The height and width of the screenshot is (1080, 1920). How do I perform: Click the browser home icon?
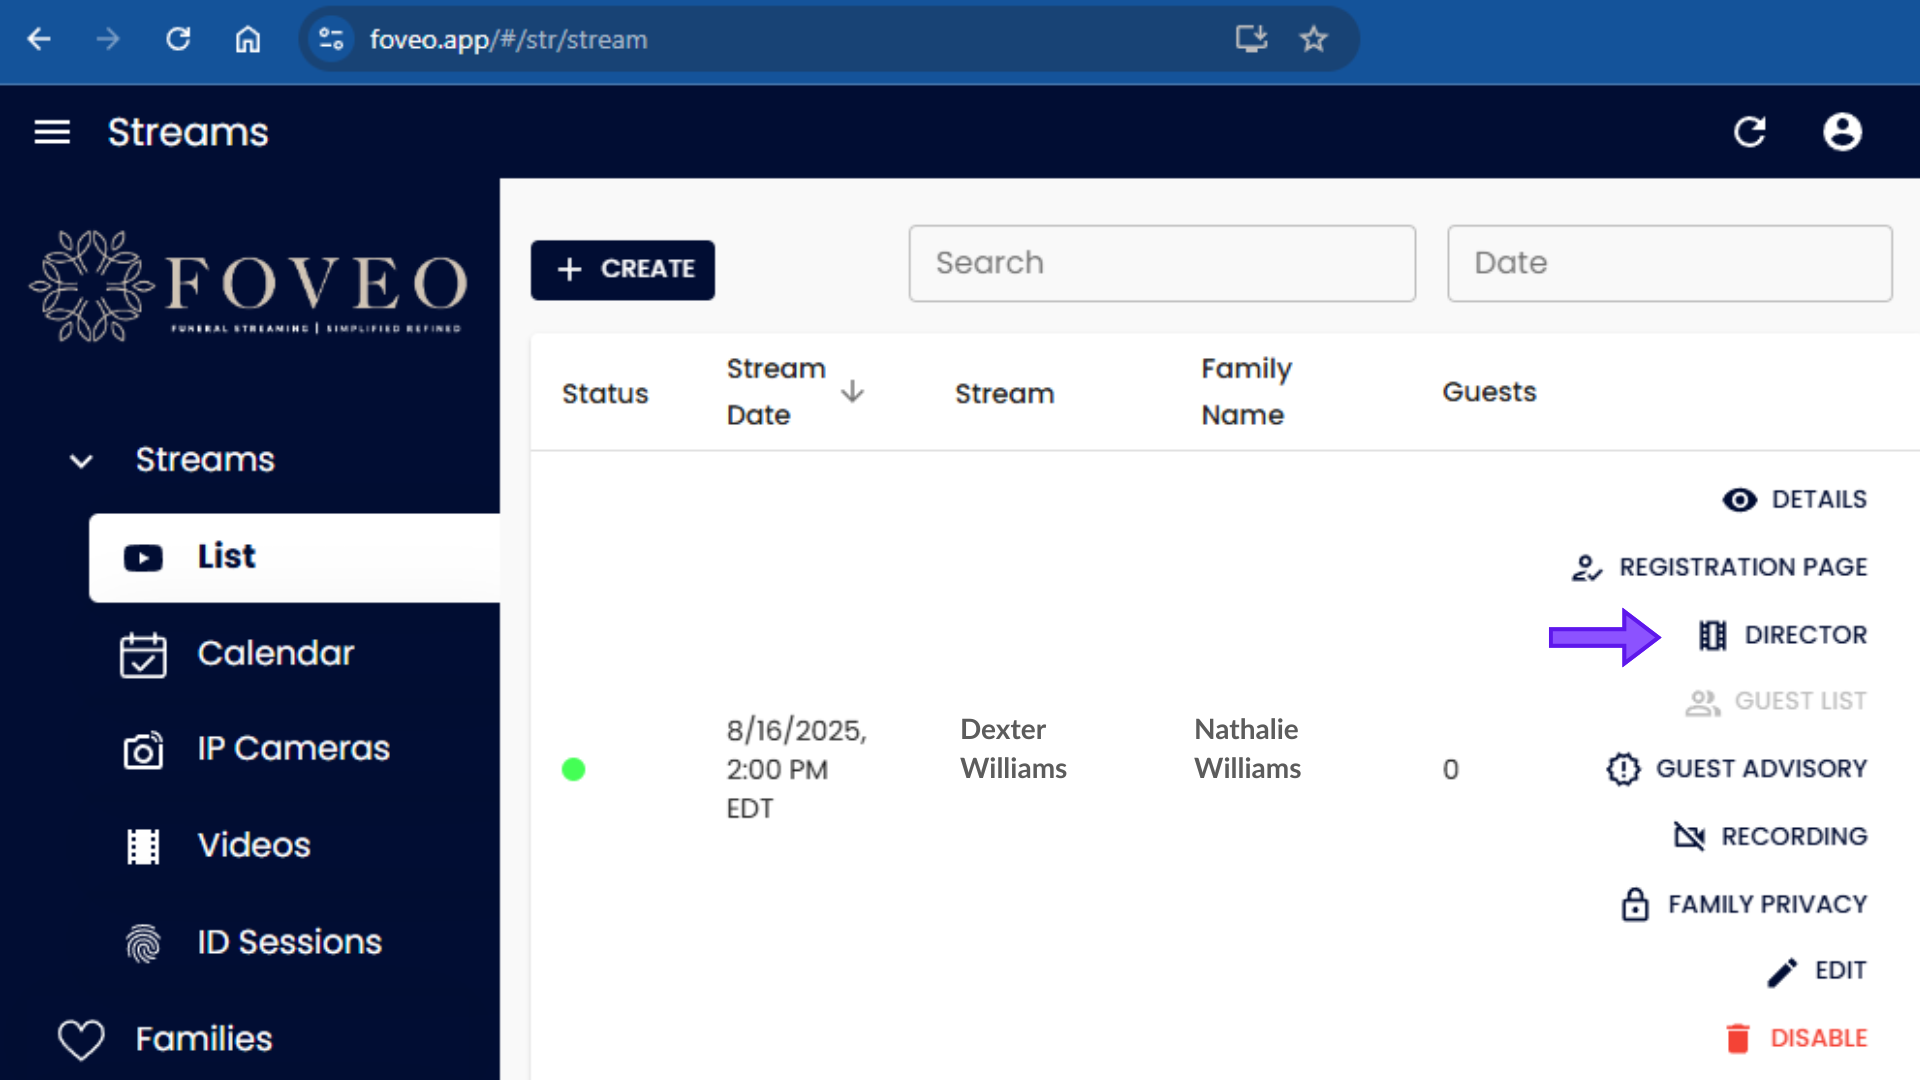coord(248,39)
